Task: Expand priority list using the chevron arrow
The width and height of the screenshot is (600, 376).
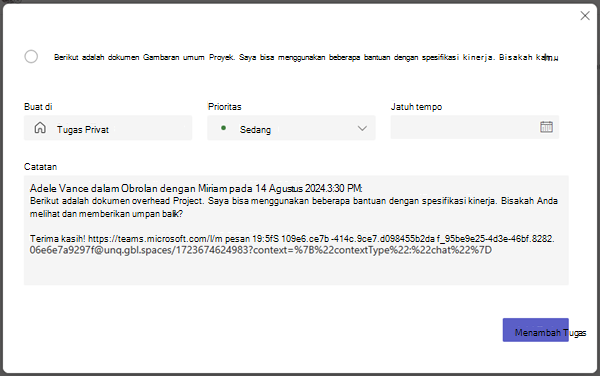Action: [362, 129]
